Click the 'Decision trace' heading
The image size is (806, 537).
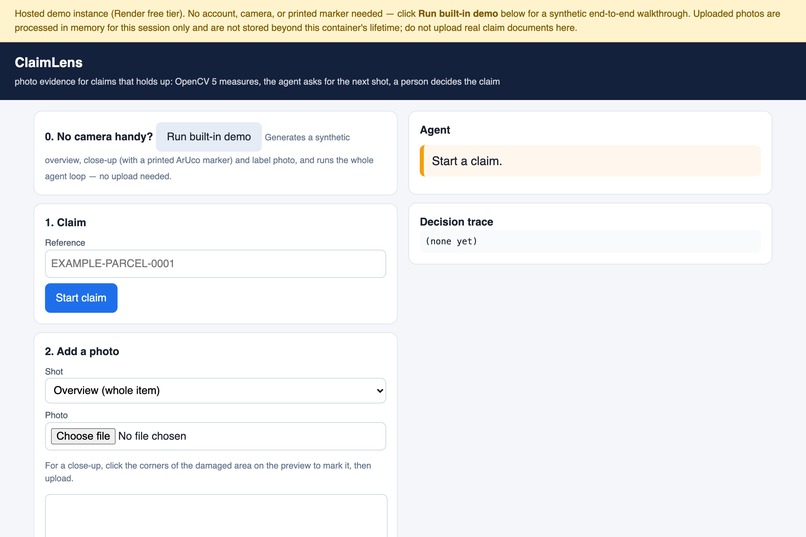456,222
